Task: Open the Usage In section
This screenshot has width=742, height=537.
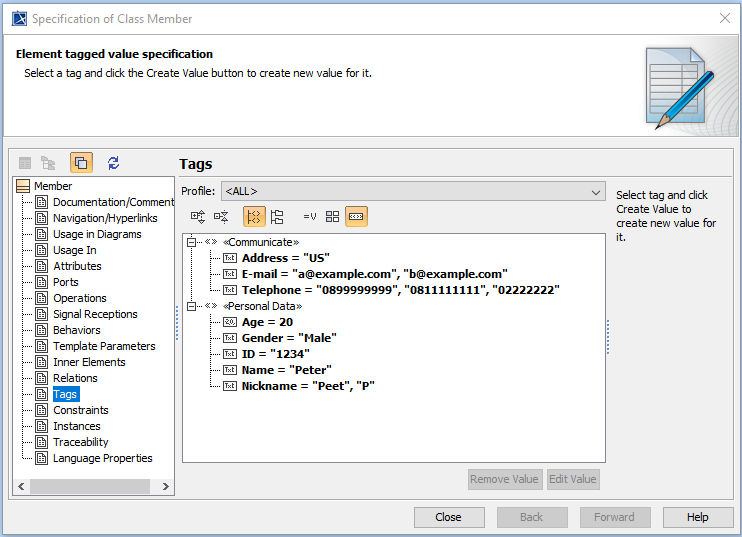Action: click(75, 250)
